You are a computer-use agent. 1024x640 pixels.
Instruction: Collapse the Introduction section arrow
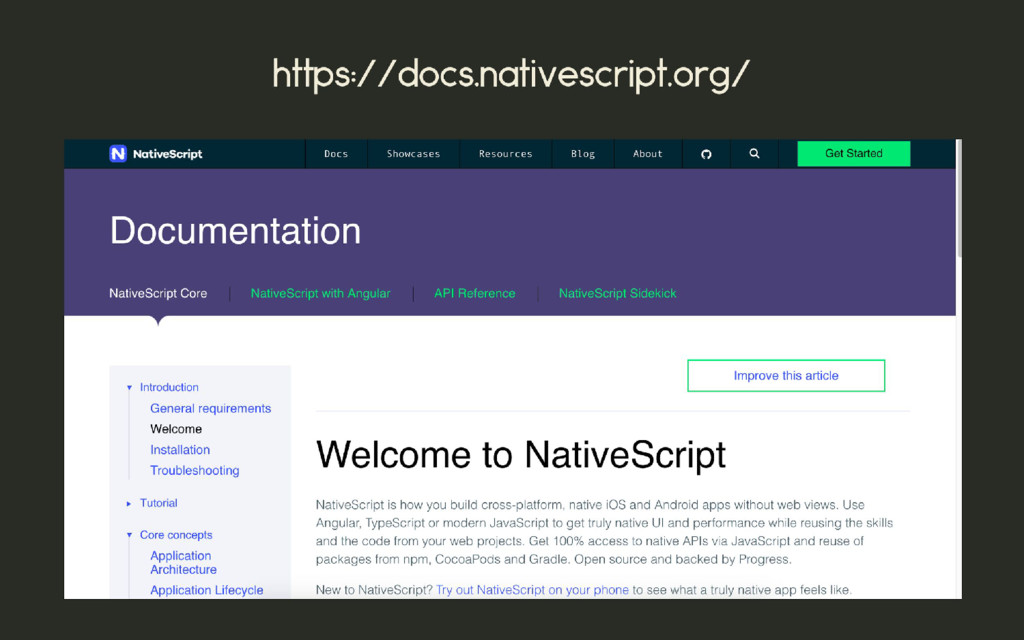(x=129, y=387)
